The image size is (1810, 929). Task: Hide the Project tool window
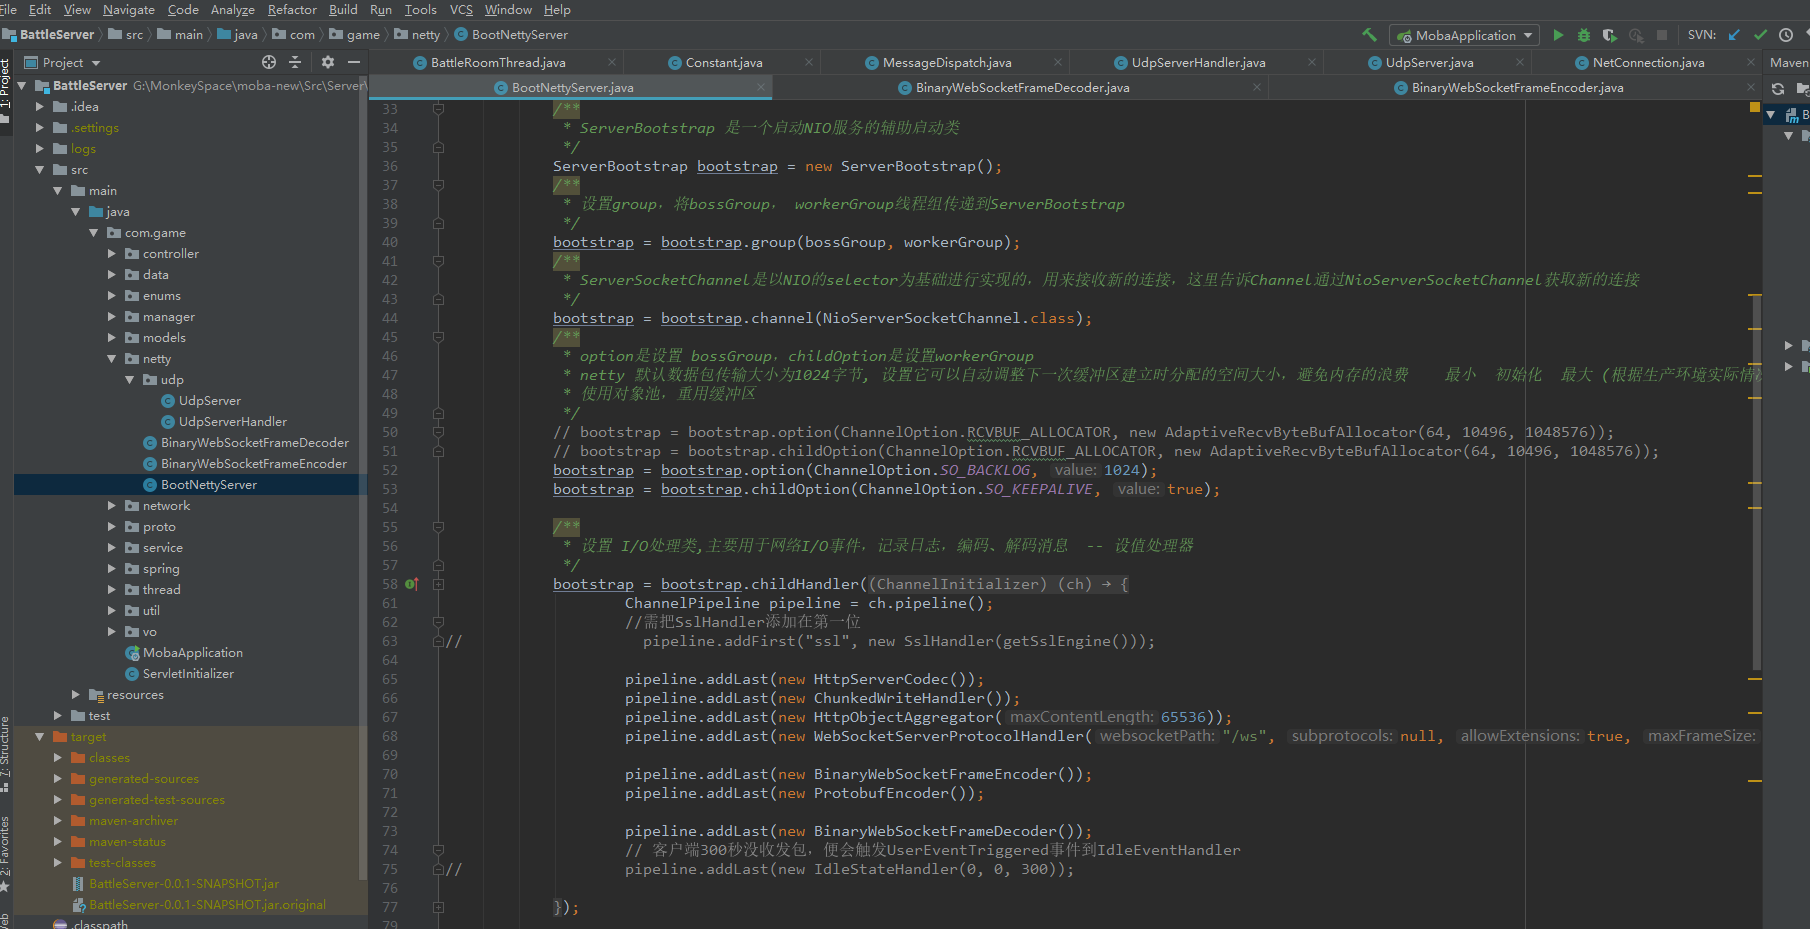pos(354,62)
